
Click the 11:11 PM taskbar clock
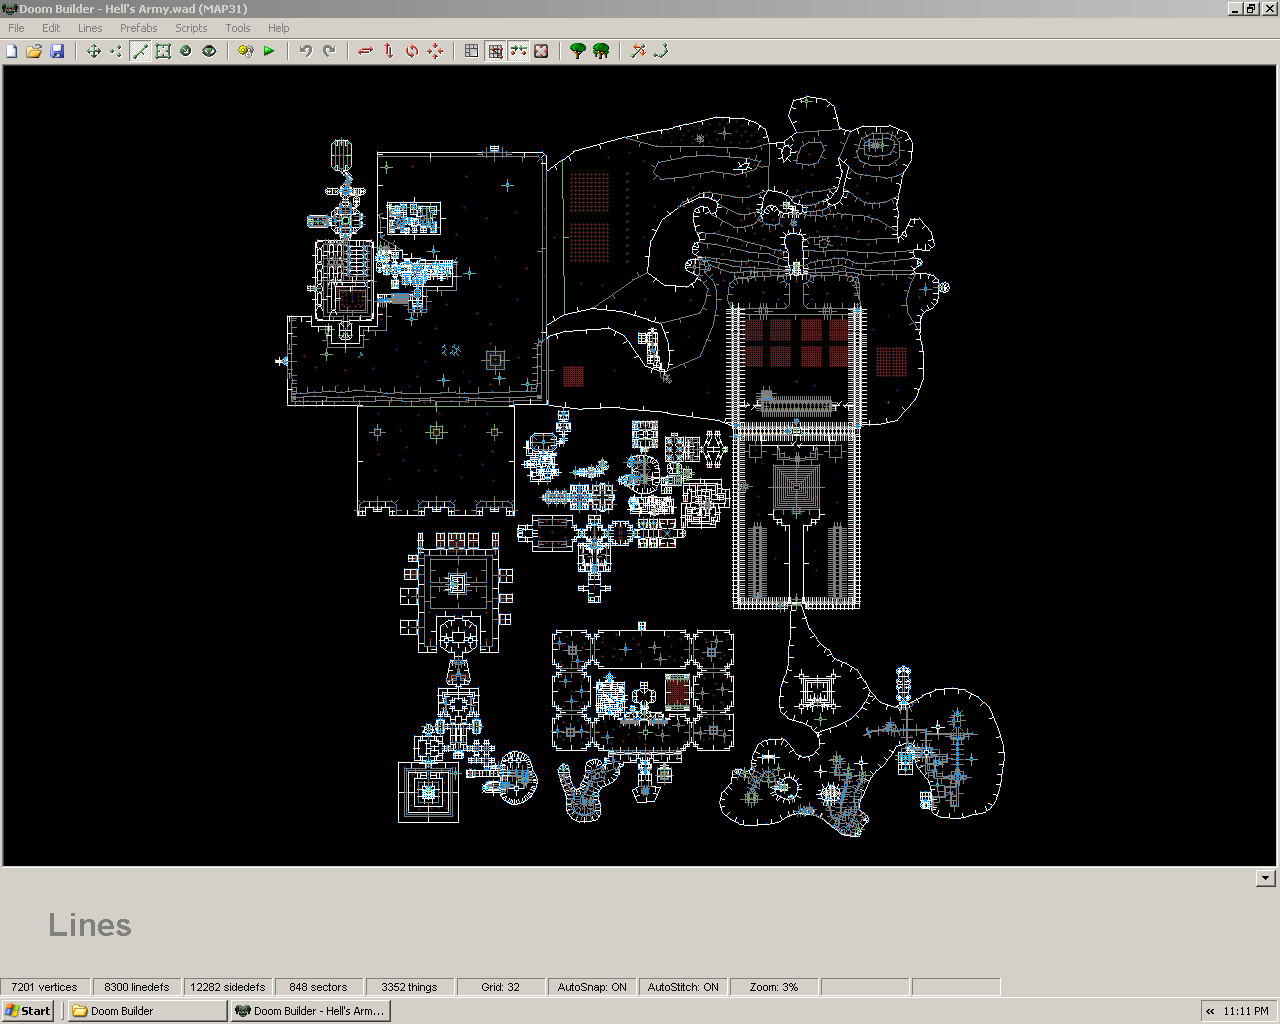(x=1246, y=1011)
